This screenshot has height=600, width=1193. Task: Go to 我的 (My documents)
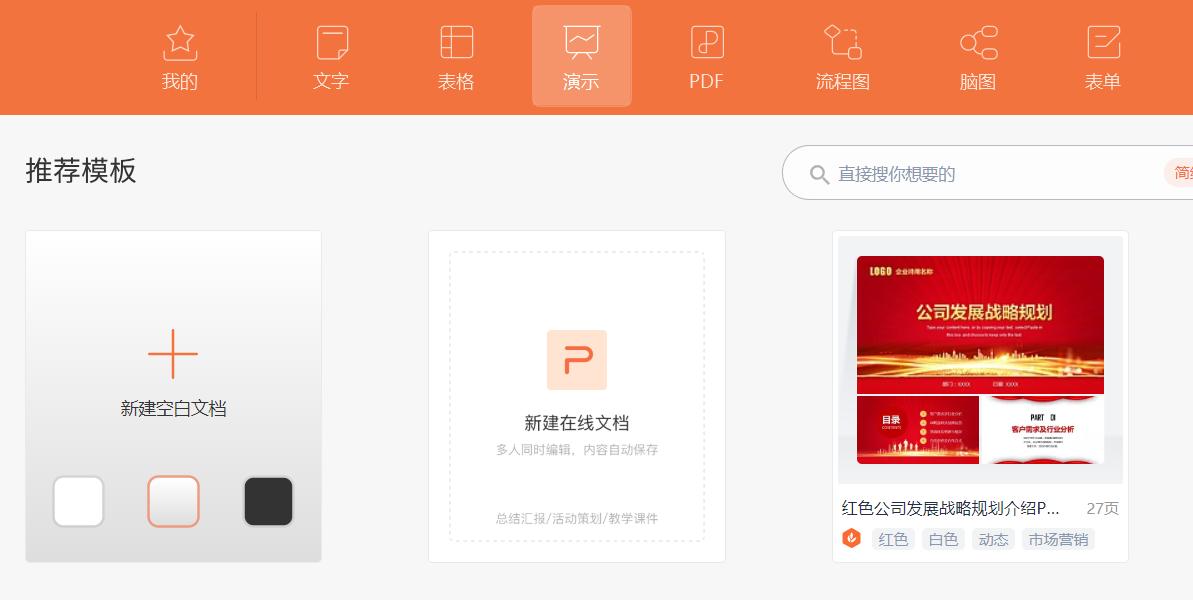pyautogui.click(x=180, y=55)
